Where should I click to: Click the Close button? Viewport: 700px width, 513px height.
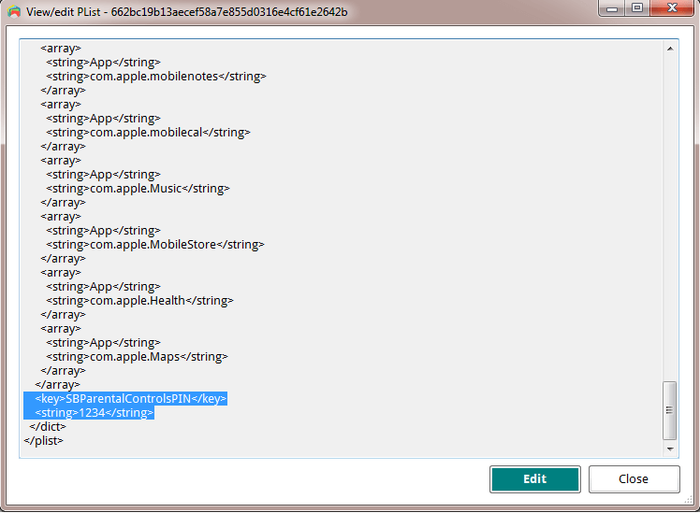pyautogui.click(x=634, y=479)
